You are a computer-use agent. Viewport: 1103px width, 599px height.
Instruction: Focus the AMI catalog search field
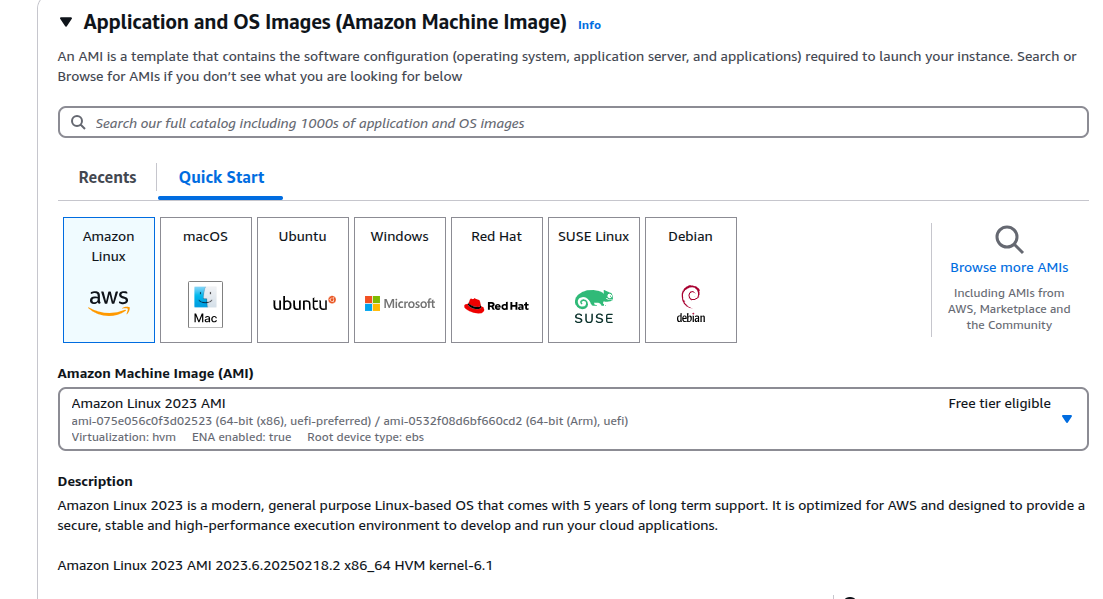tap(573, 122)
